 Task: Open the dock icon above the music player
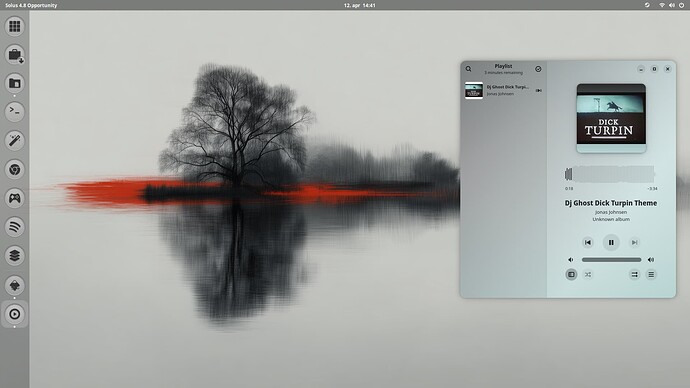click(x=15, y=286)
